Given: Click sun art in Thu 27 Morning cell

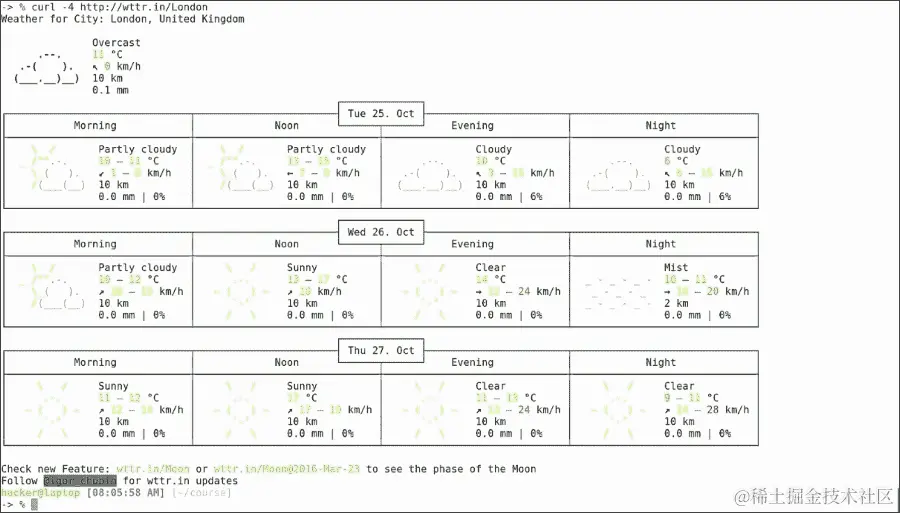Looking at the screenshot, I should 53,410.
